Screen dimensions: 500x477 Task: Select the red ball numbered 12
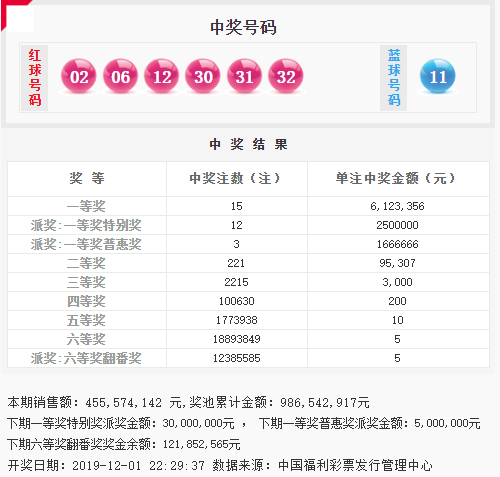[x=162, y=76]
